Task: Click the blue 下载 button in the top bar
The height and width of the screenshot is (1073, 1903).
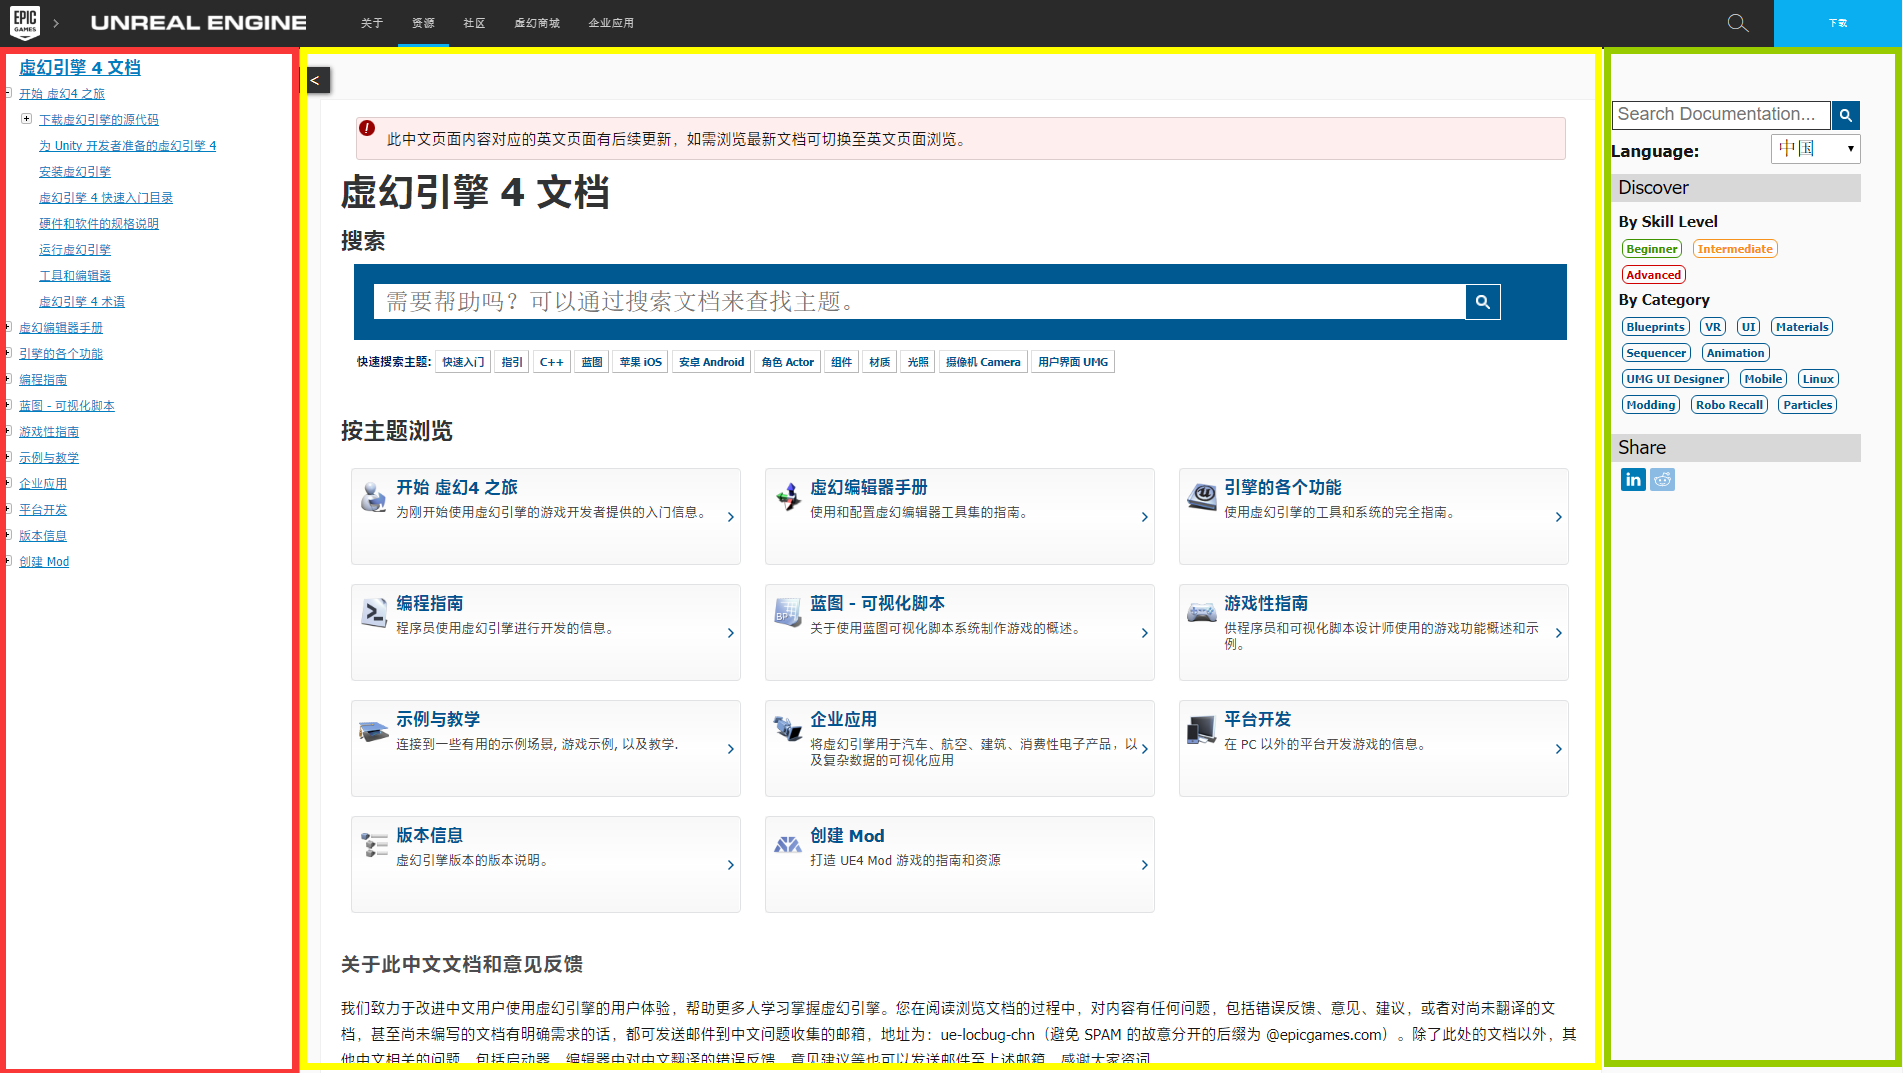Action: (x=1838, y=23)
